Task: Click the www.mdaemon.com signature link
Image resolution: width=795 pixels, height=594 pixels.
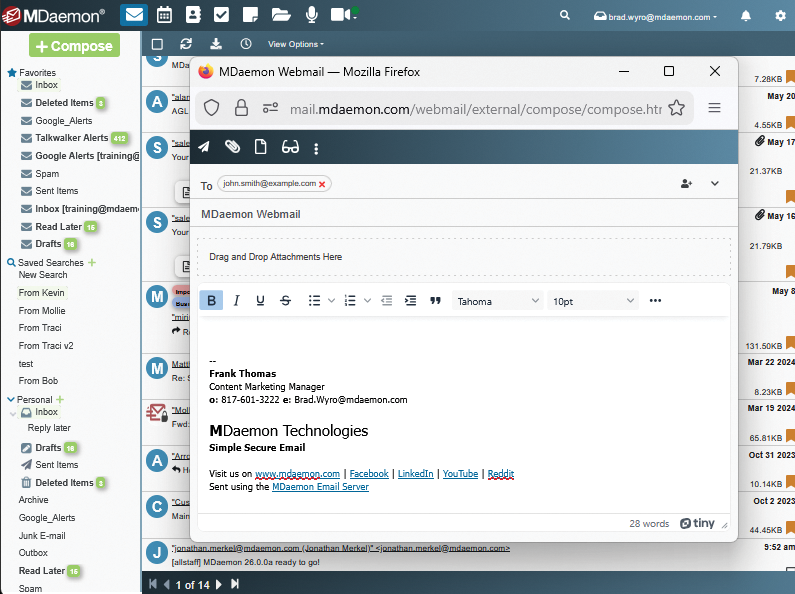Action: point(297,474)
